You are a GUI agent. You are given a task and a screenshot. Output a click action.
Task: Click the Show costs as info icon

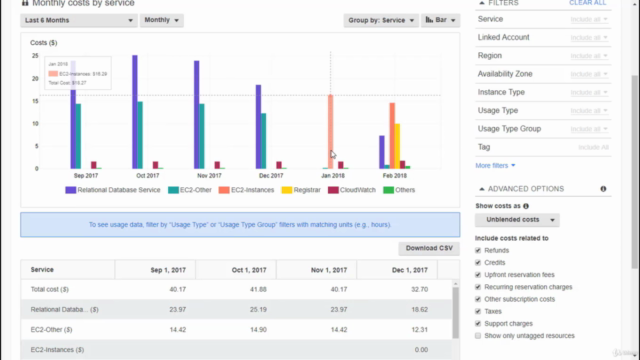point(526,206)
